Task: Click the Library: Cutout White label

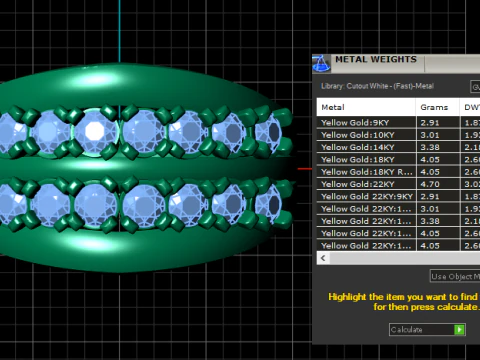Action: pyautogui.click(x=377, y=86)
